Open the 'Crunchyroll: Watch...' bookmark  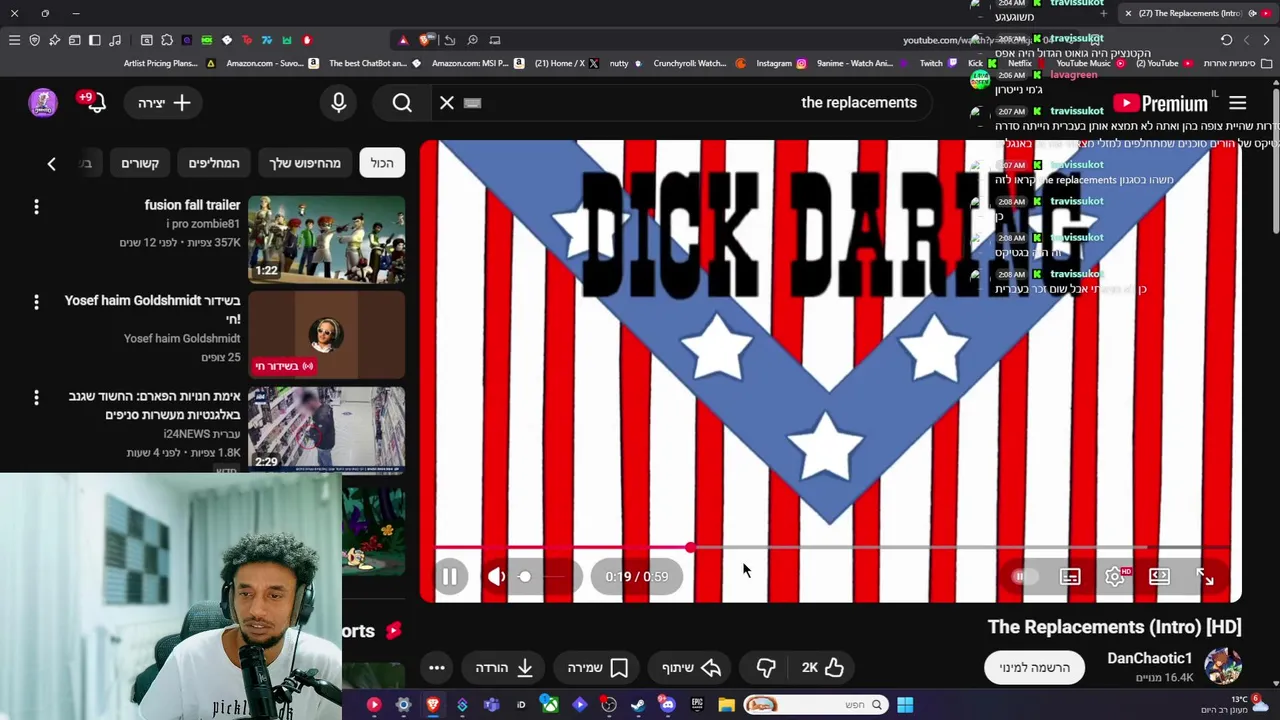699,63
